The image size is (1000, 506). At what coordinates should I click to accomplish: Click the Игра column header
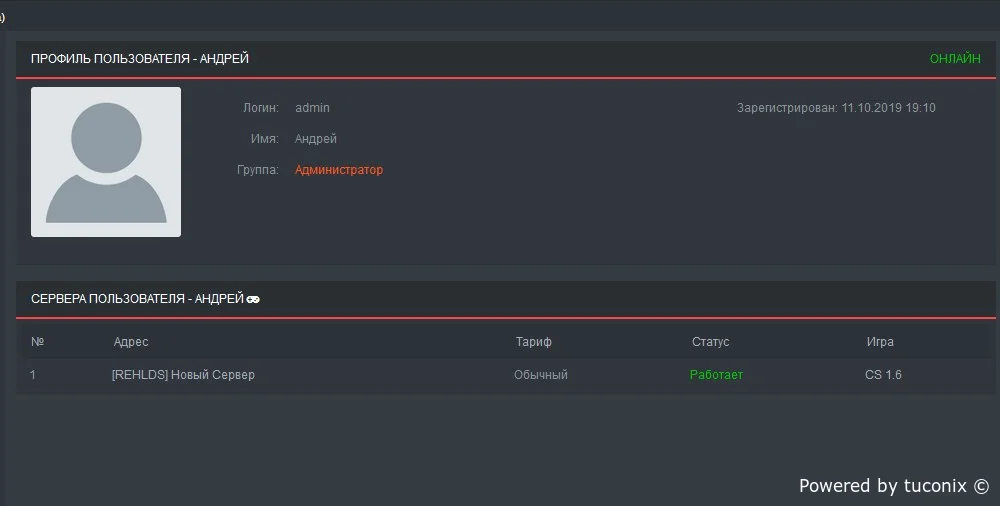tap(880, 342)
